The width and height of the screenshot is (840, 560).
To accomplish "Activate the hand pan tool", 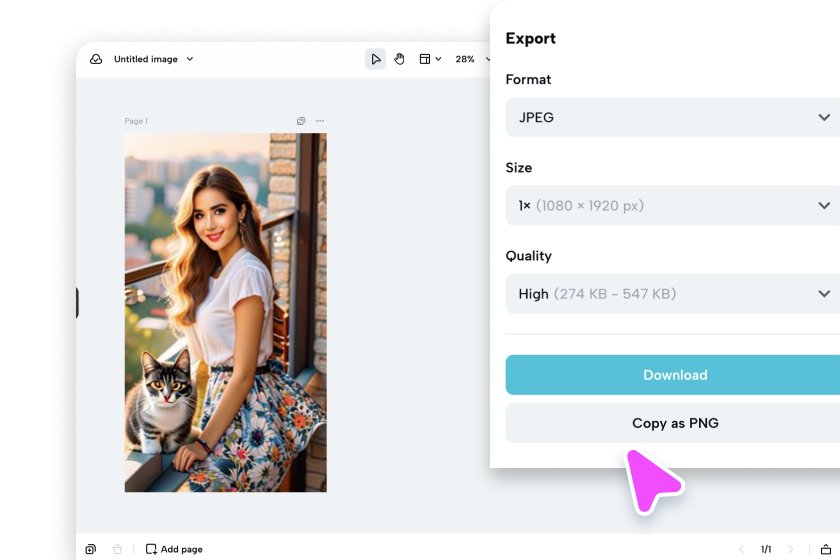I will [x=399, y=59].
